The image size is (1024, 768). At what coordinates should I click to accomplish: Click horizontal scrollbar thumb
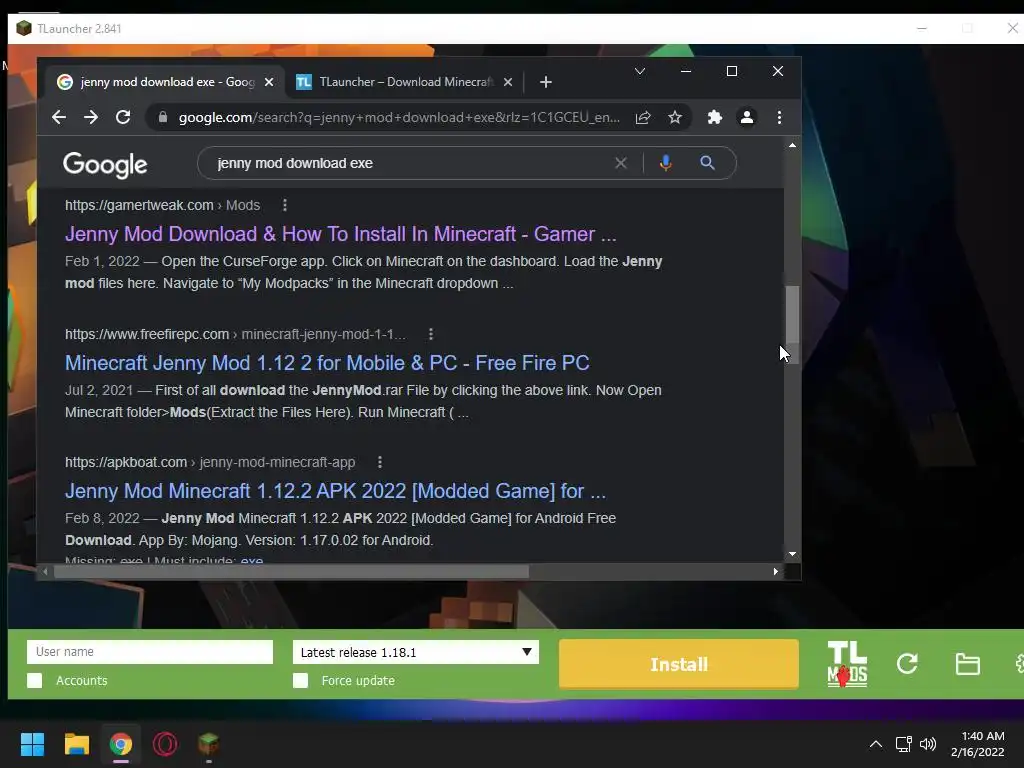pyautogui.click(x=291, y=571)
